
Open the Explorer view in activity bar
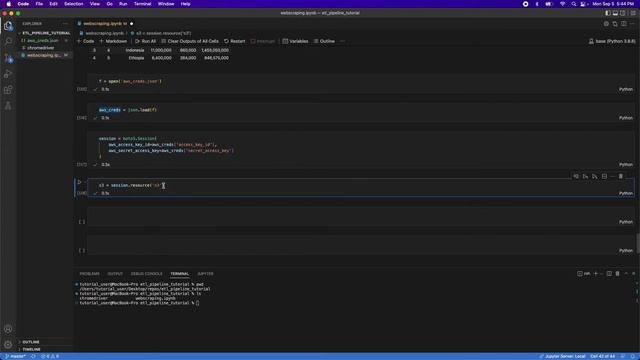(x=8, y=26)
